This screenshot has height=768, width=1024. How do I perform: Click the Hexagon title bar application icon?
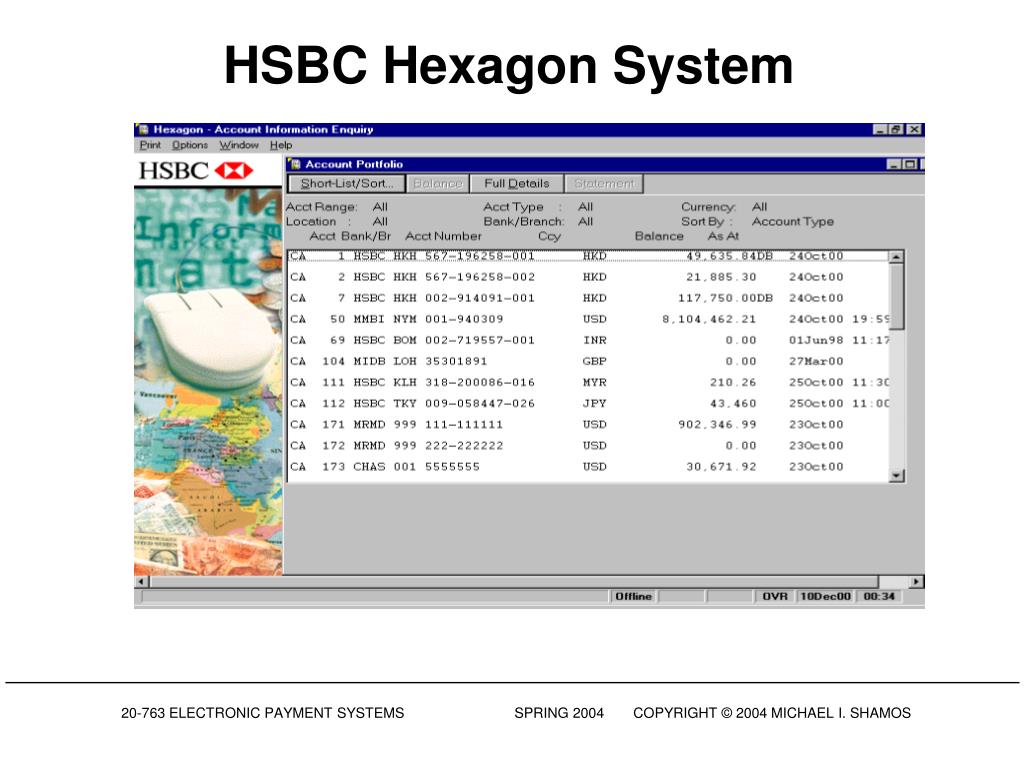[x=143, y=129]
